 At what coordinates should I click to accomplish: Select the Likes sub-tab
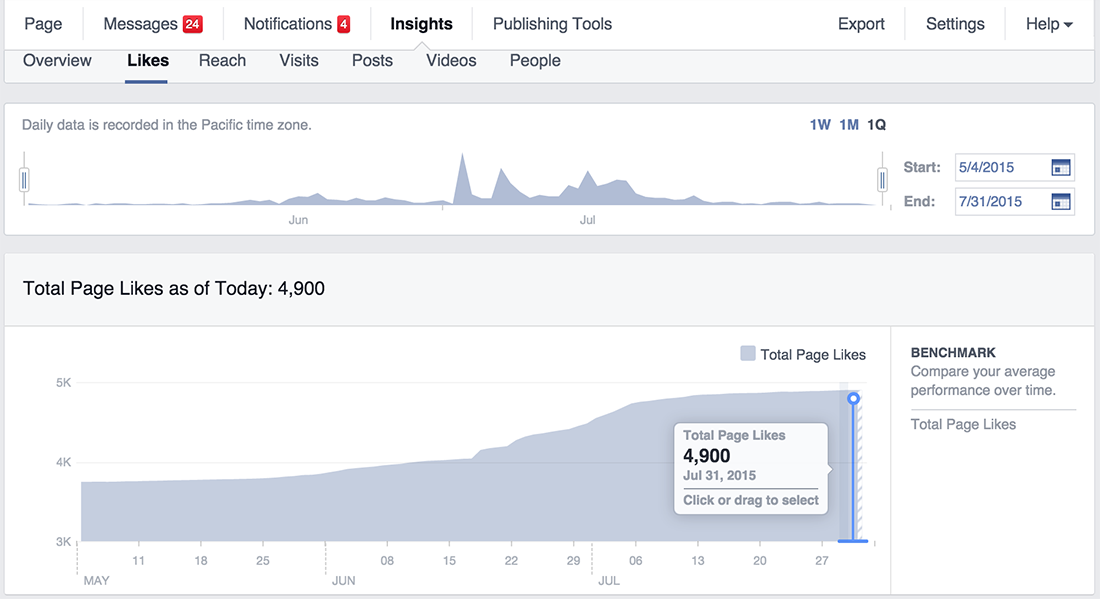pos(147,60)
